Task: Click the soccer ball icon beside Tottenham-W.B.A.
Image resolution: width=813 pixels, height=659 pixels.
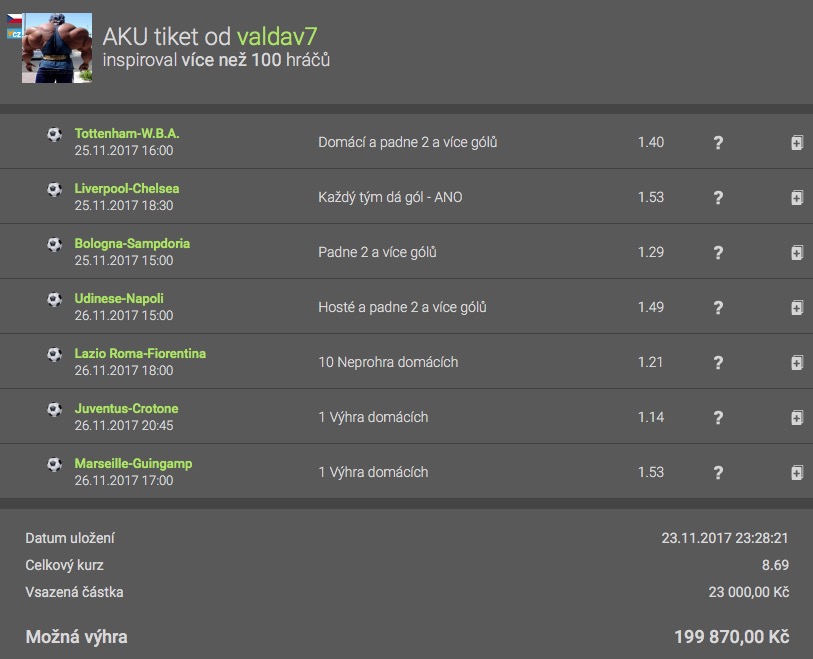Action: pos(54,134)
